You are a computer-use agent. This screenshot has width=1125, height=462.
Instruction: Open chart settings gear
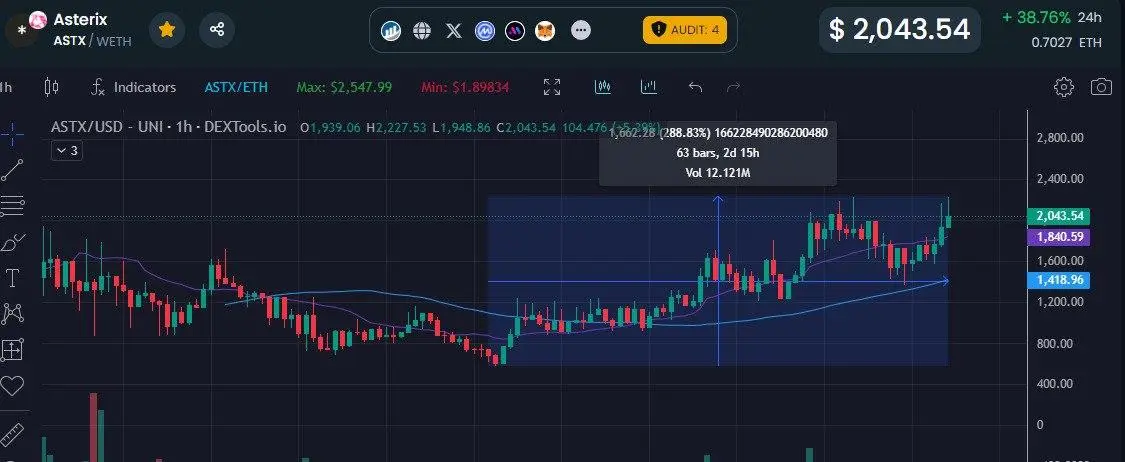(x=1064, y=88)
